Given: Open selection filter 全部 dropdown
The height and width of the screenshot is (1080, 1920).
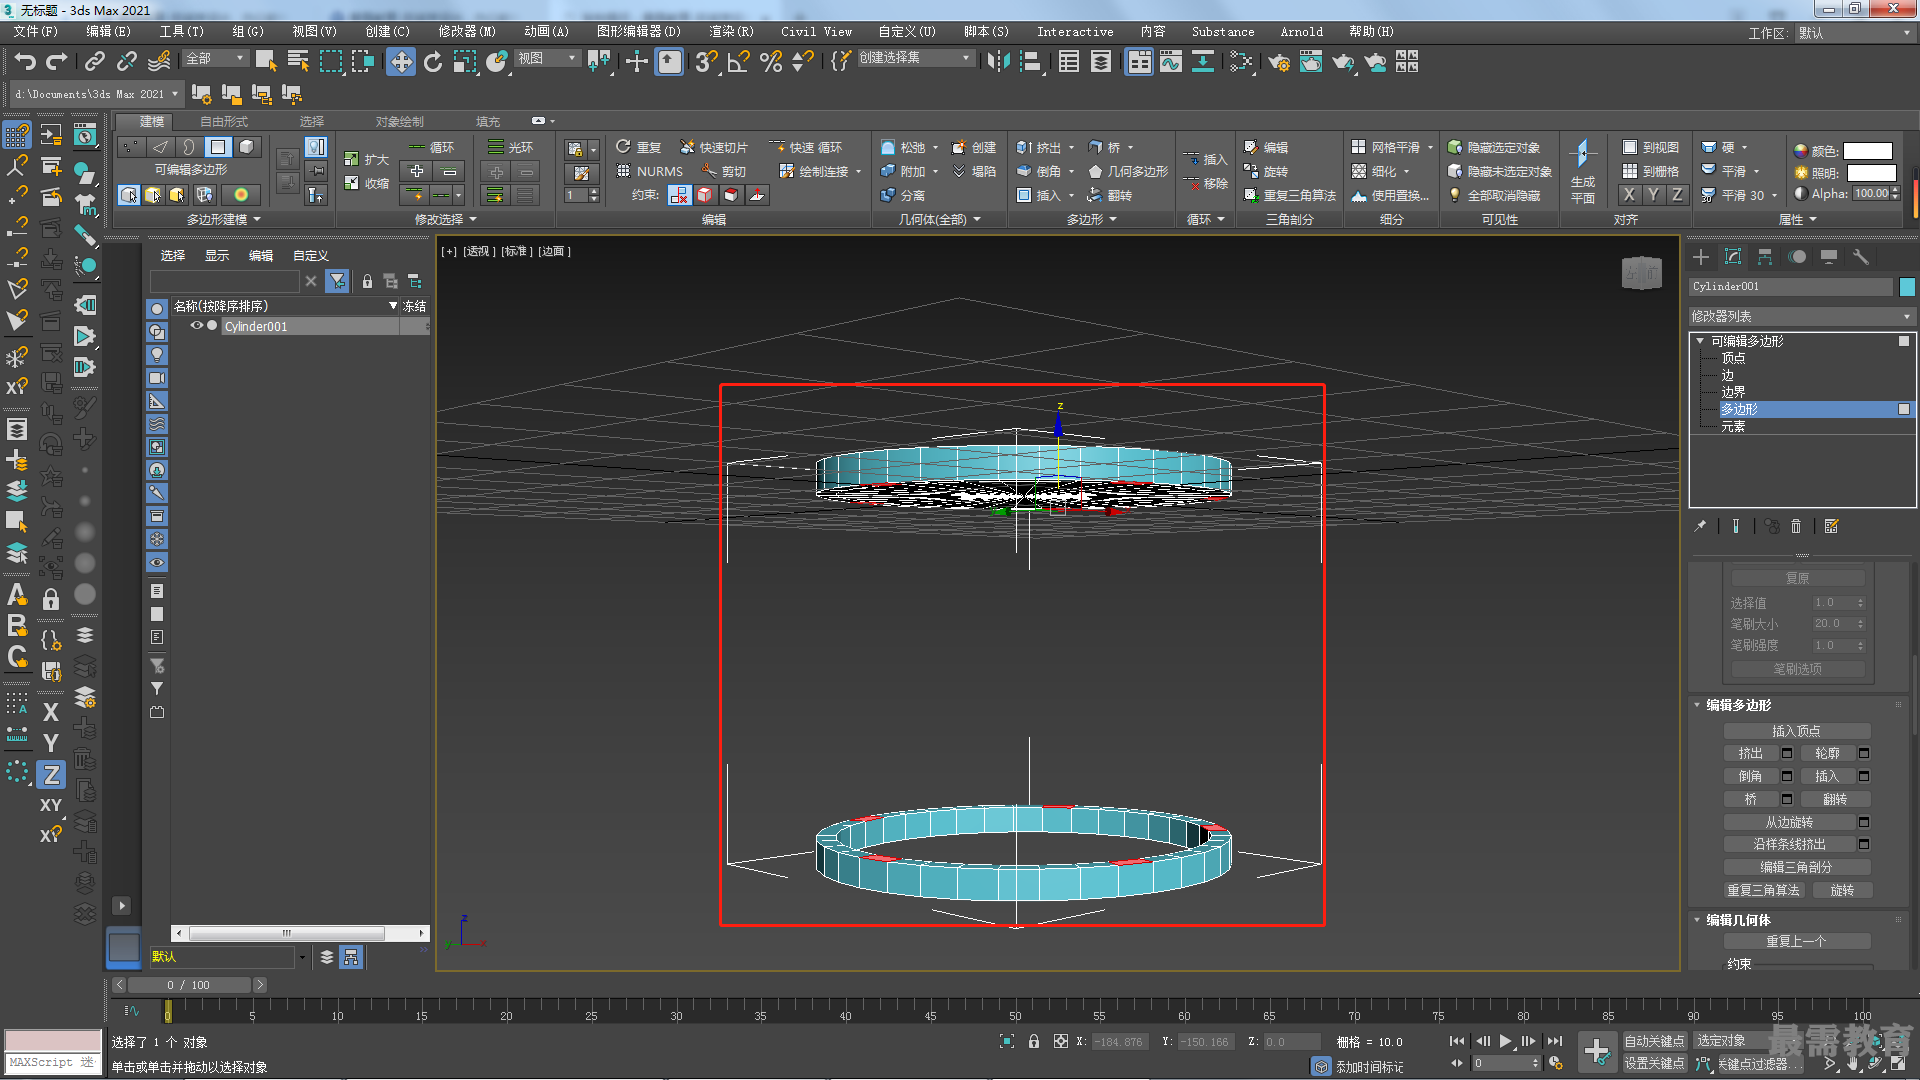Looking at the screenshot, I should click(215, 59).
